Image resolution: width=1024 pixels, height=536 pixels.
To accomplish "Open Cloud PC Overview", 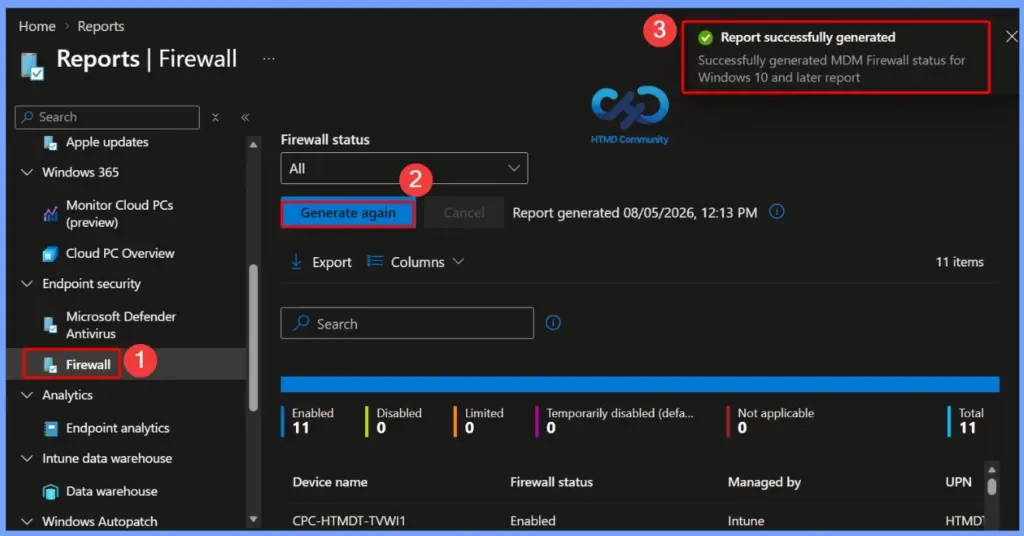I will click(120, 253).
